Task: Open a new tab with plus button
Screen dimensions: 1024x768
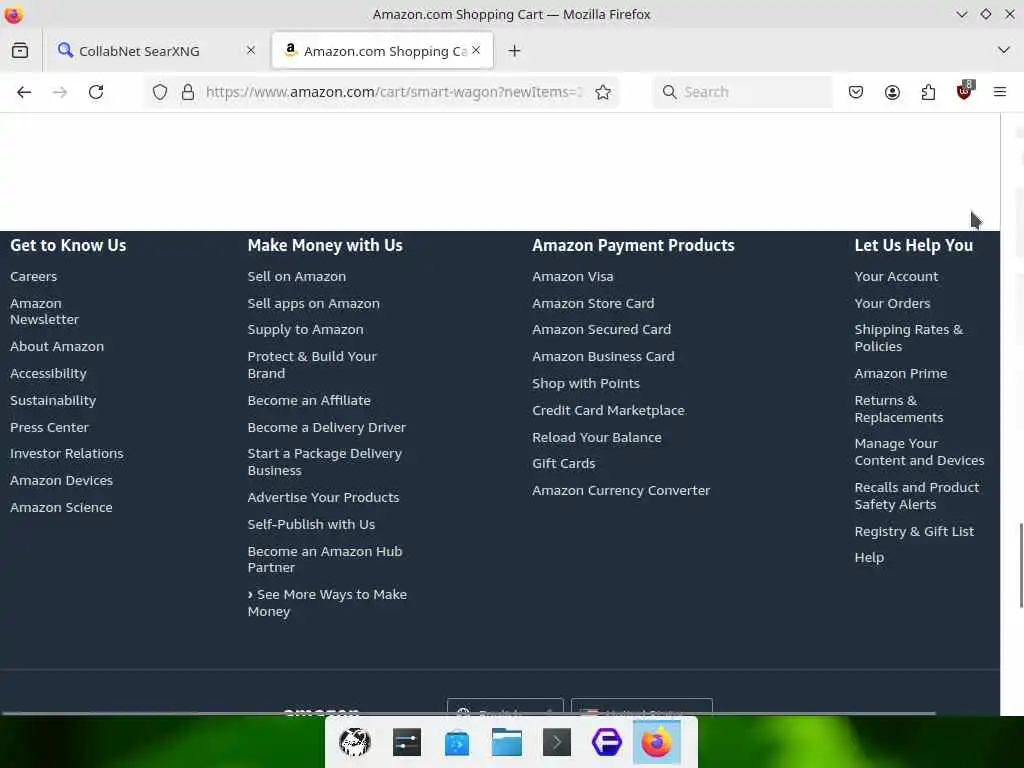Action: coord(515,50)
